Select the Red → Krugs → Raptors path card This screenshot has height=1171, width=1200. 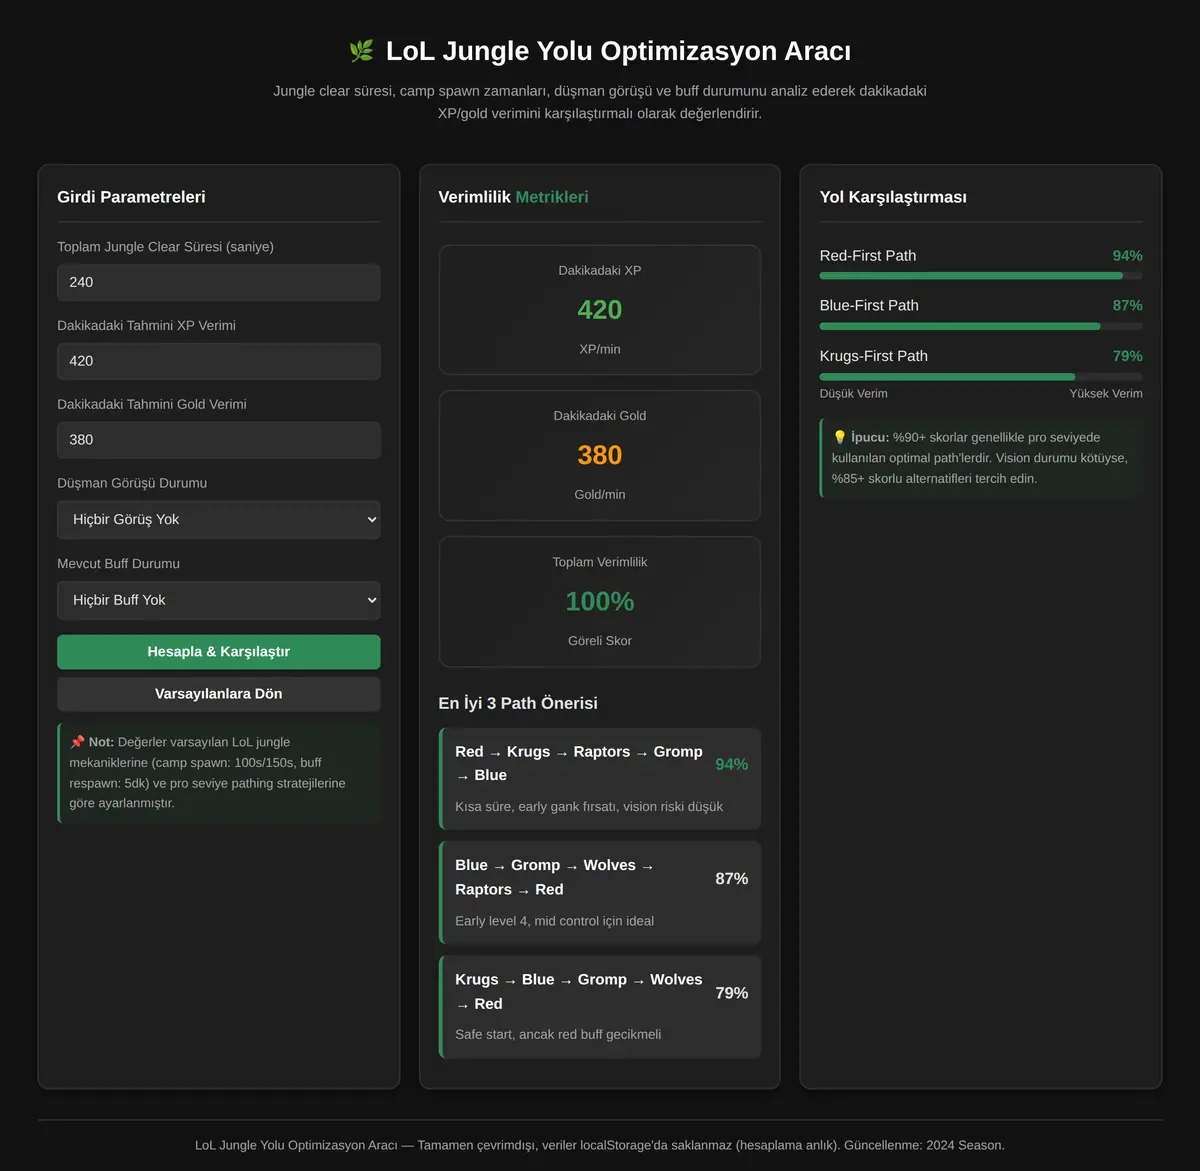pyautogui.click(x=600, y=779)
